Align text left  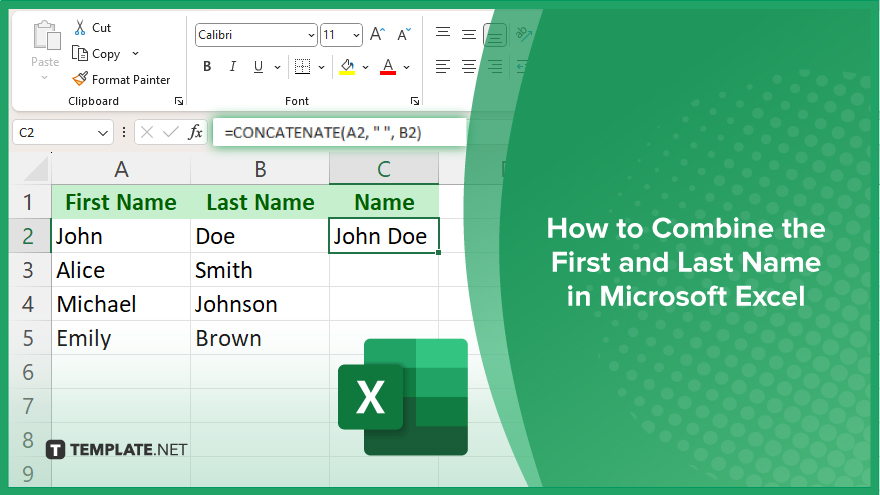(443, 67)
